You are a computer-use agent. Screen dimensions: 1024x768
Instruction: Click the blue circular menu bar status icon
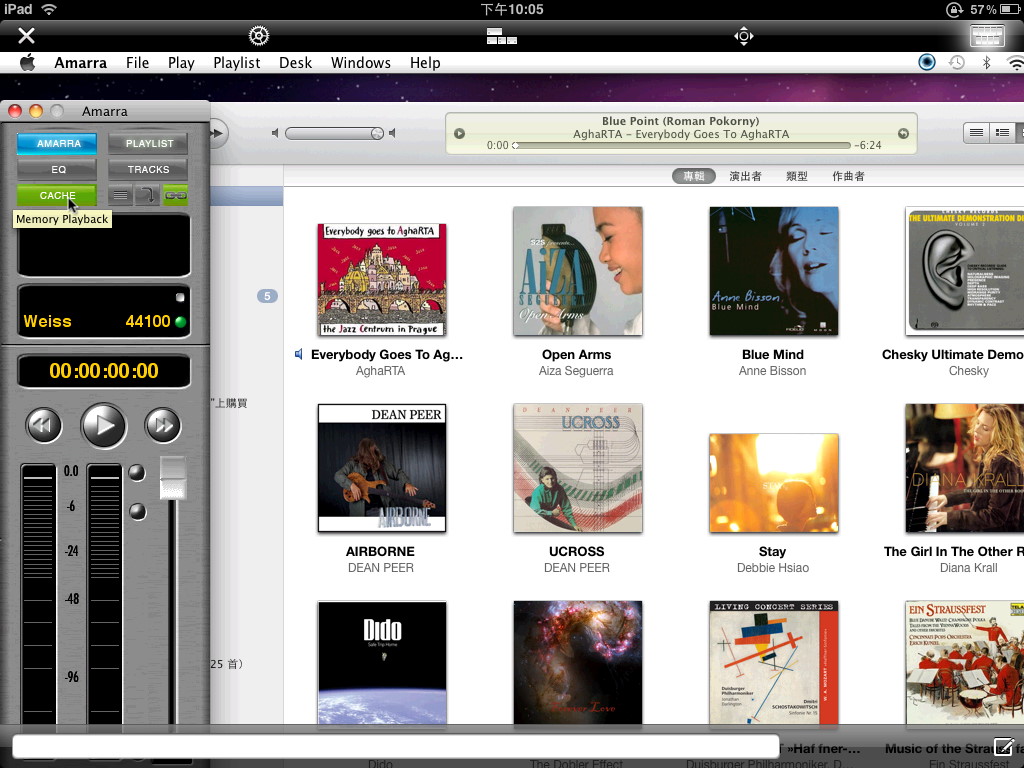pos(926,62)
